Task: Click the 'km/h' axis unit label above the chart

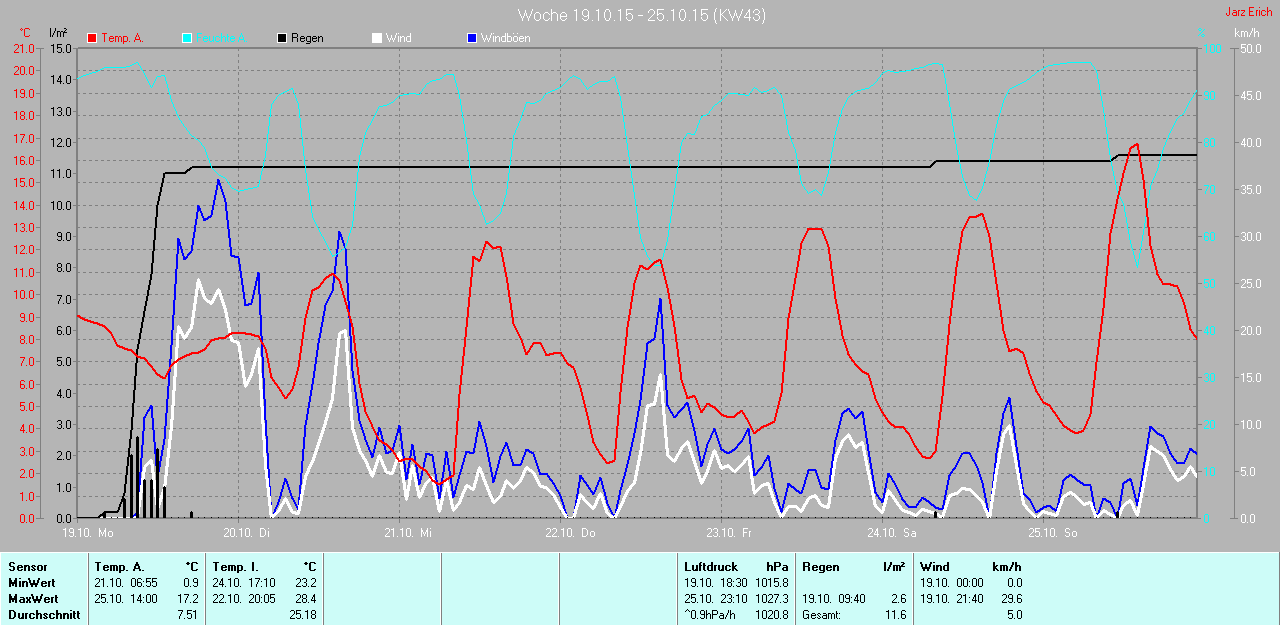Action: pos(1246,33)
